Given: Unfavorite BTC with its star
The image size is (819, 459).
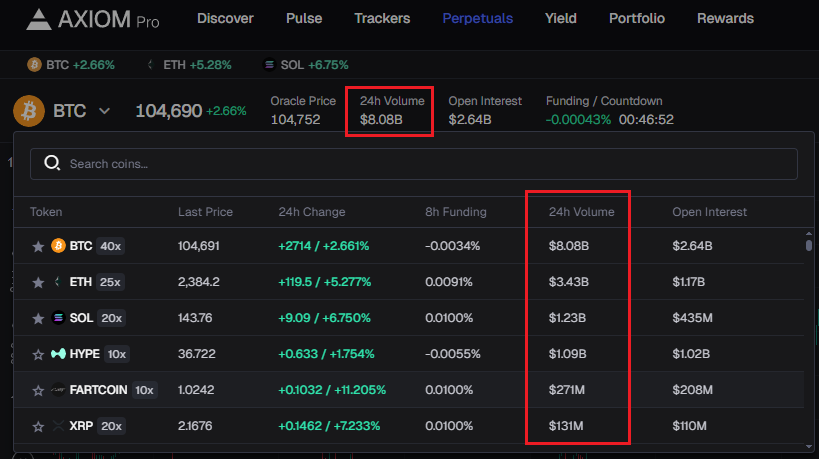Looking at the screenshot, I should coord(38,246).
